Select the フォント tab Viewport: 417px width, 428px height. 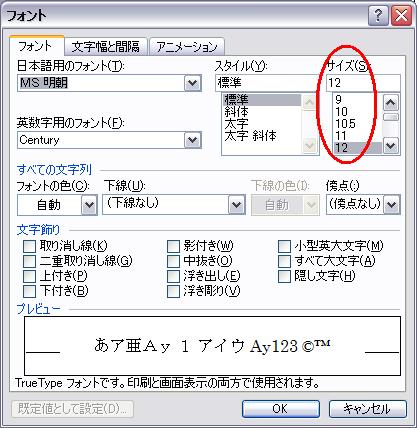pyautogui.click(x=36, y=46)
